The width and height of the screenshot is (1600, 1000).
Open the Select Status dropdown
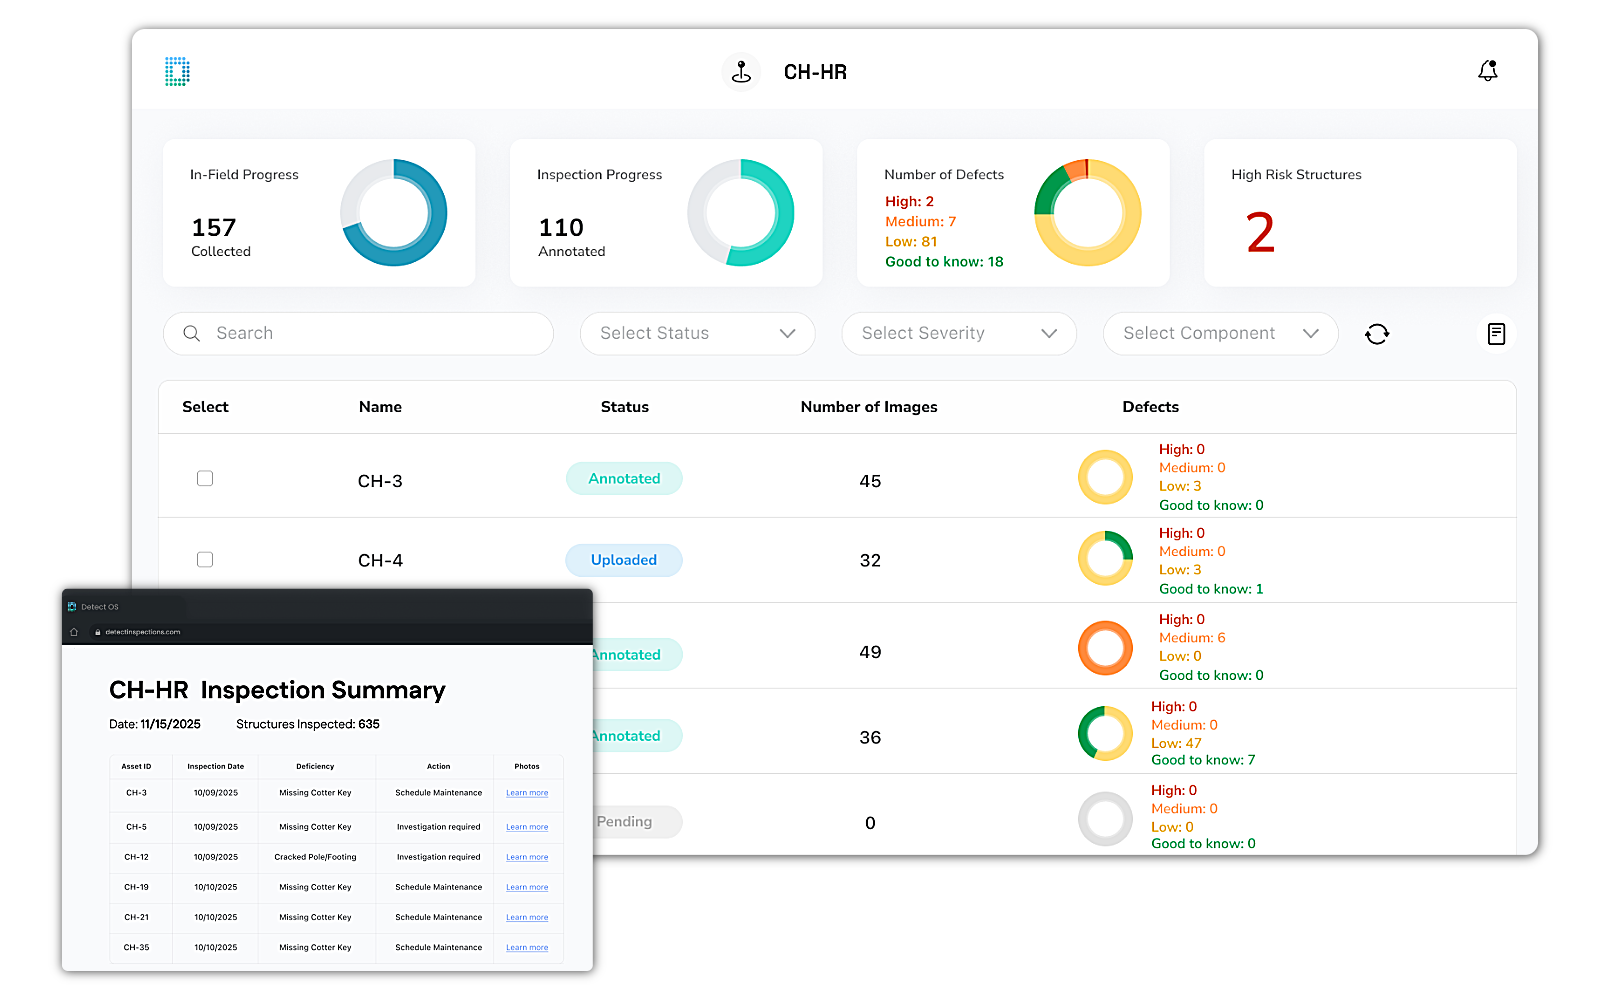pos(697,333)
